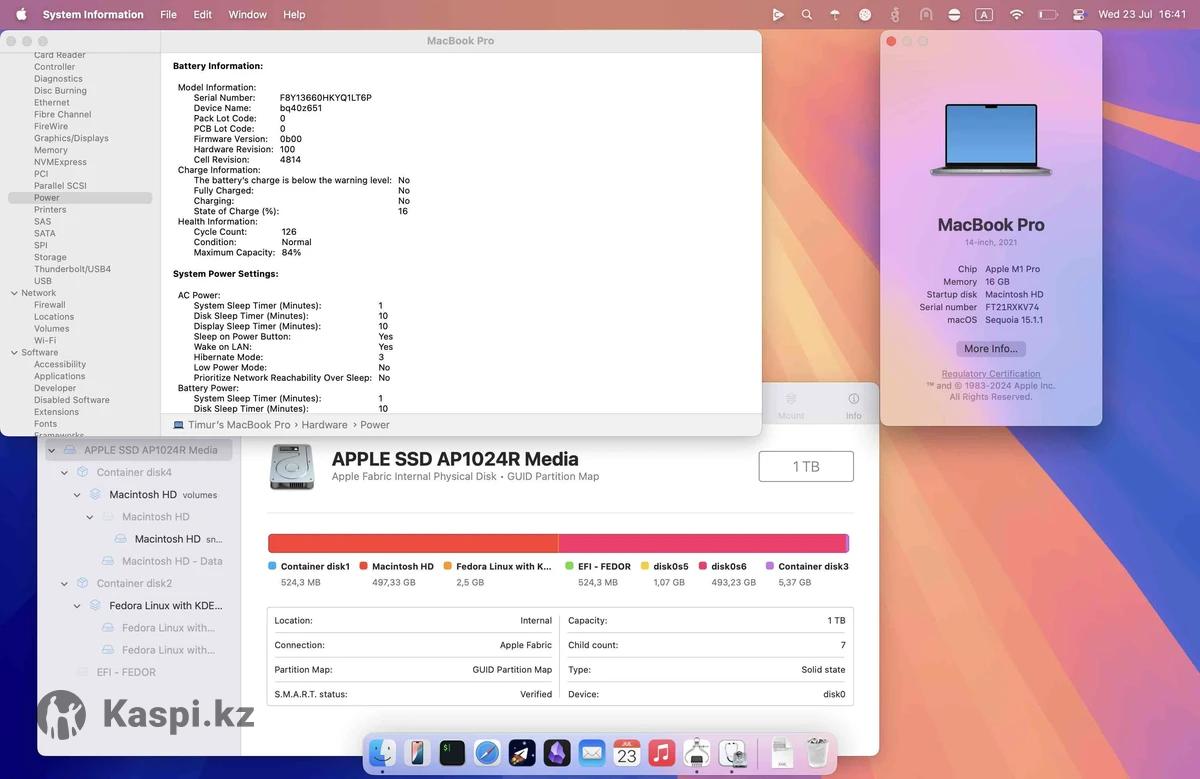Click the 1 TB capacity box
The height and width of the screenshot is (779, 1200).
[806, 466]
